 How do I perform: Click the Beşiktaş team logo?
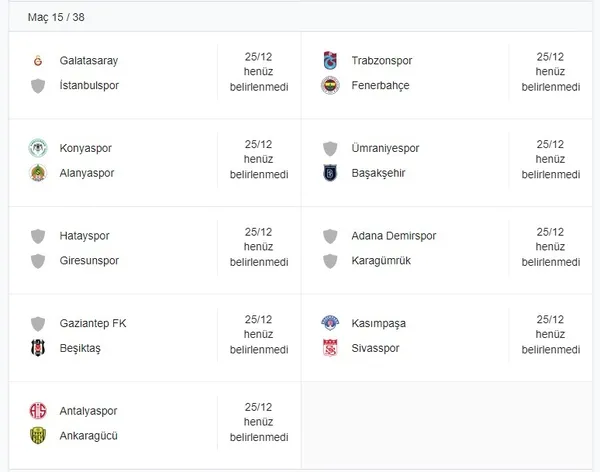pos(38,348)
